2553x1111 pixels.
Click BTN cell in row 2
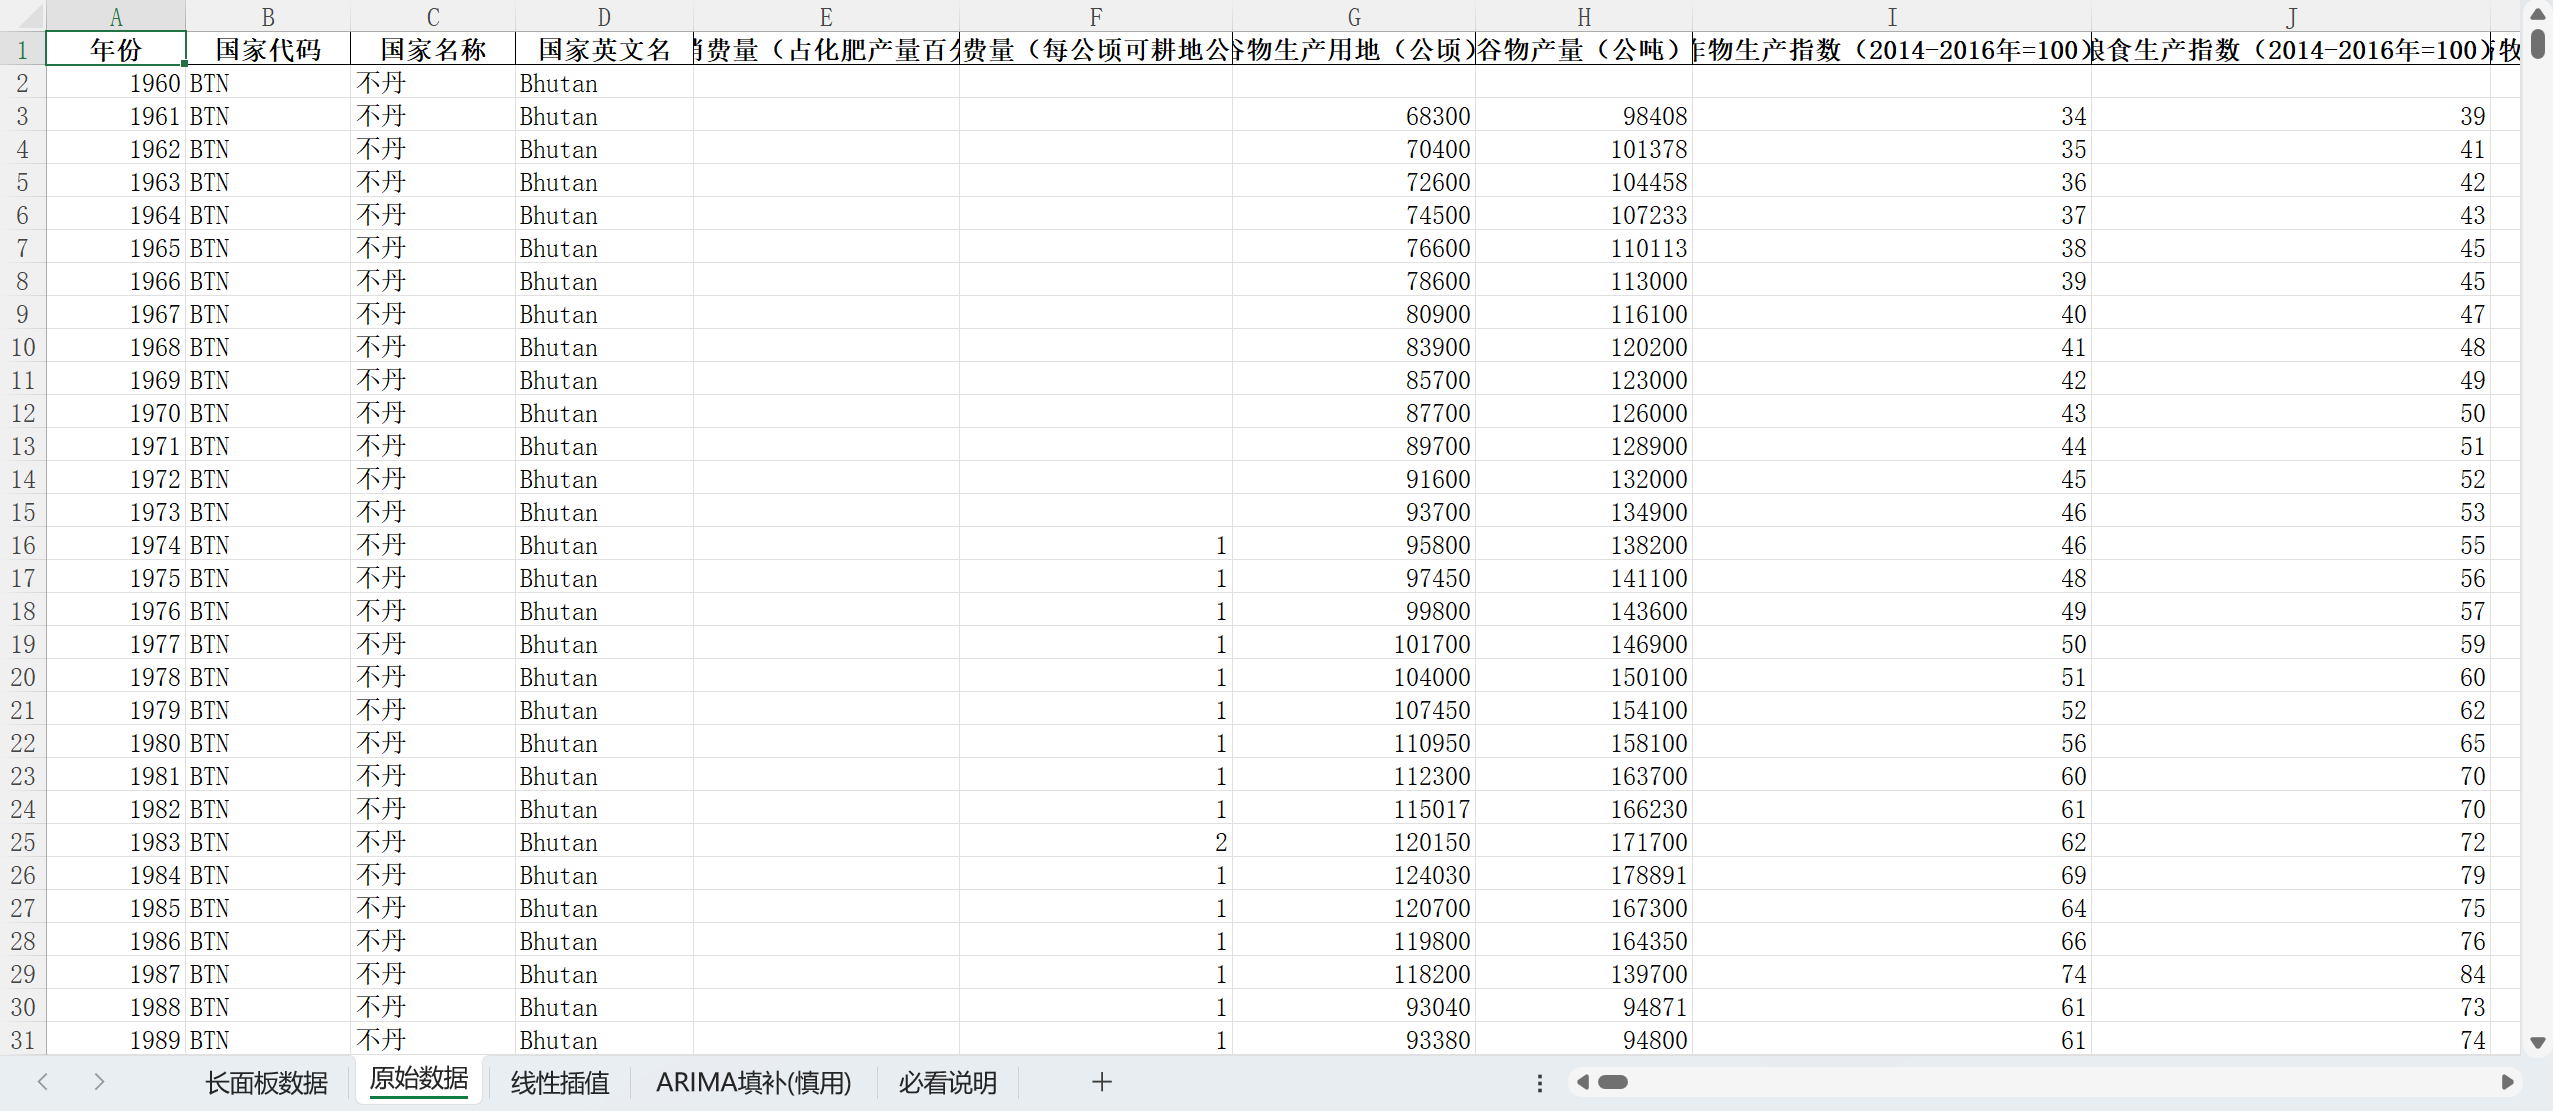(268, 83)
